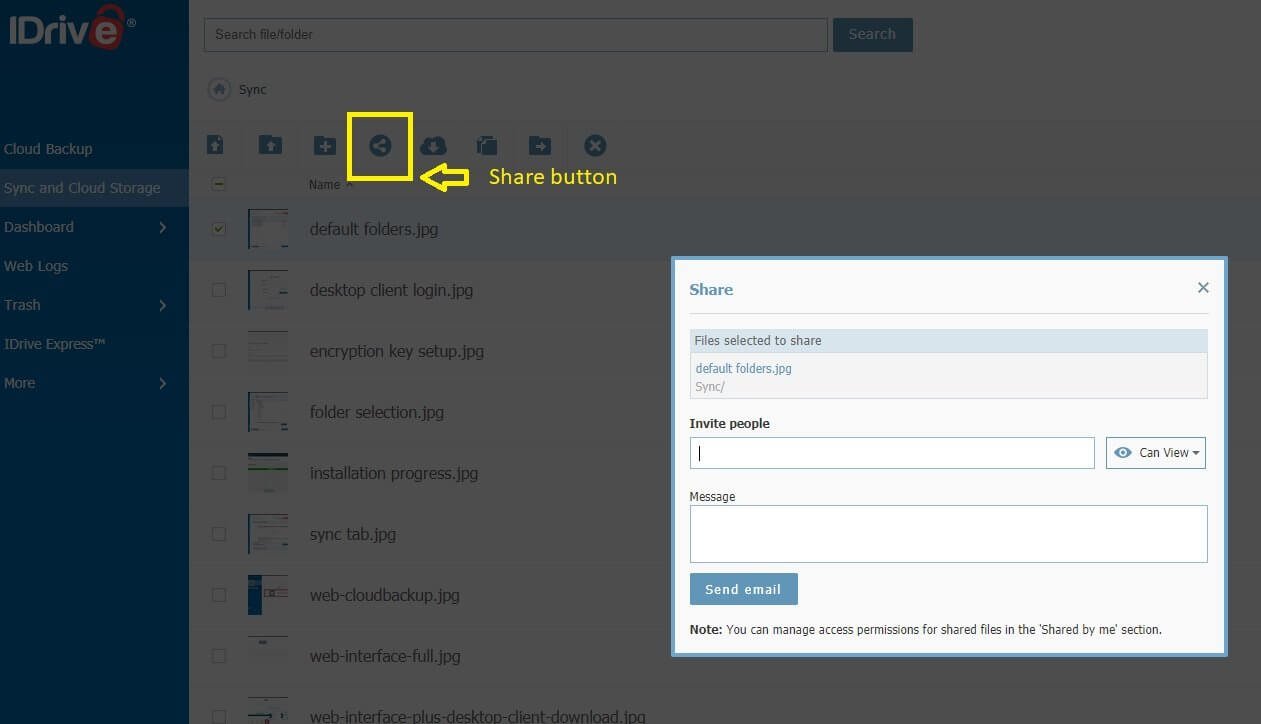Click the file name default folders.jpg in the list
Screen dimensions: 1261x724
click(x=374, y=229)
